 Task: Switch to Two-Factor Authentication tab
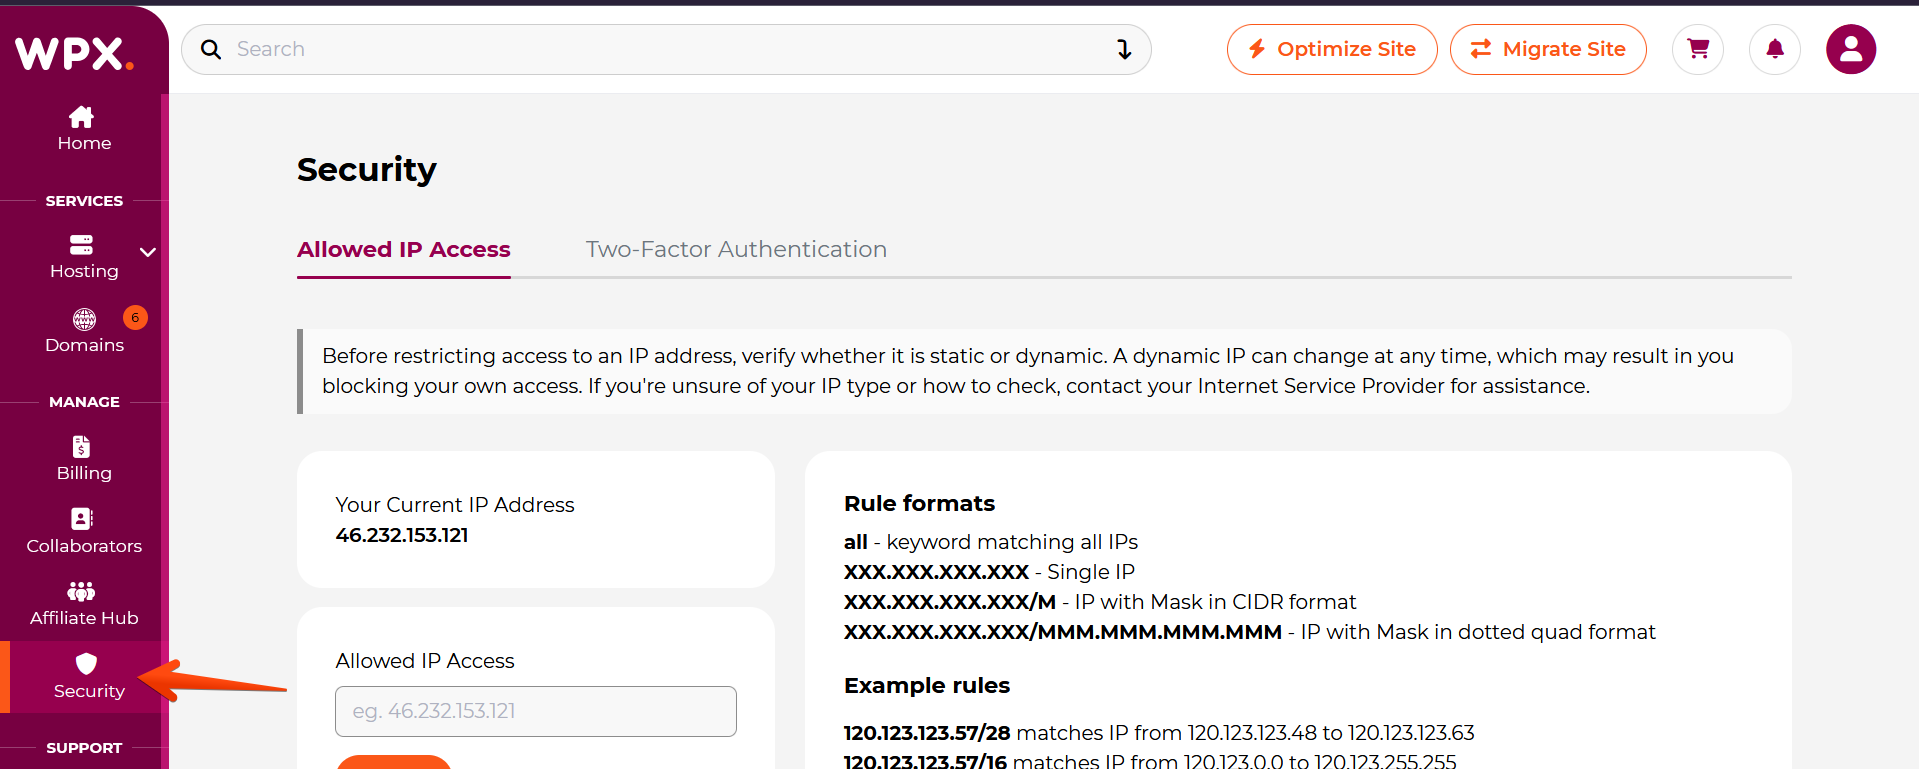click(736, 249)
